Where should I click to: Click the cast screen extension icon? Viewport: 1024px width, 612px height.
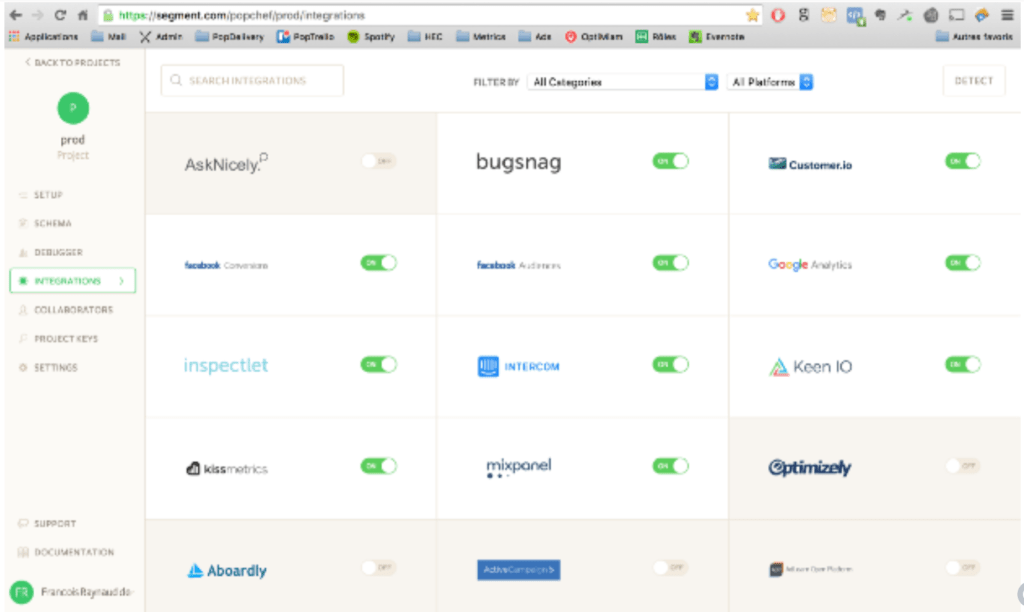(956, 15)
